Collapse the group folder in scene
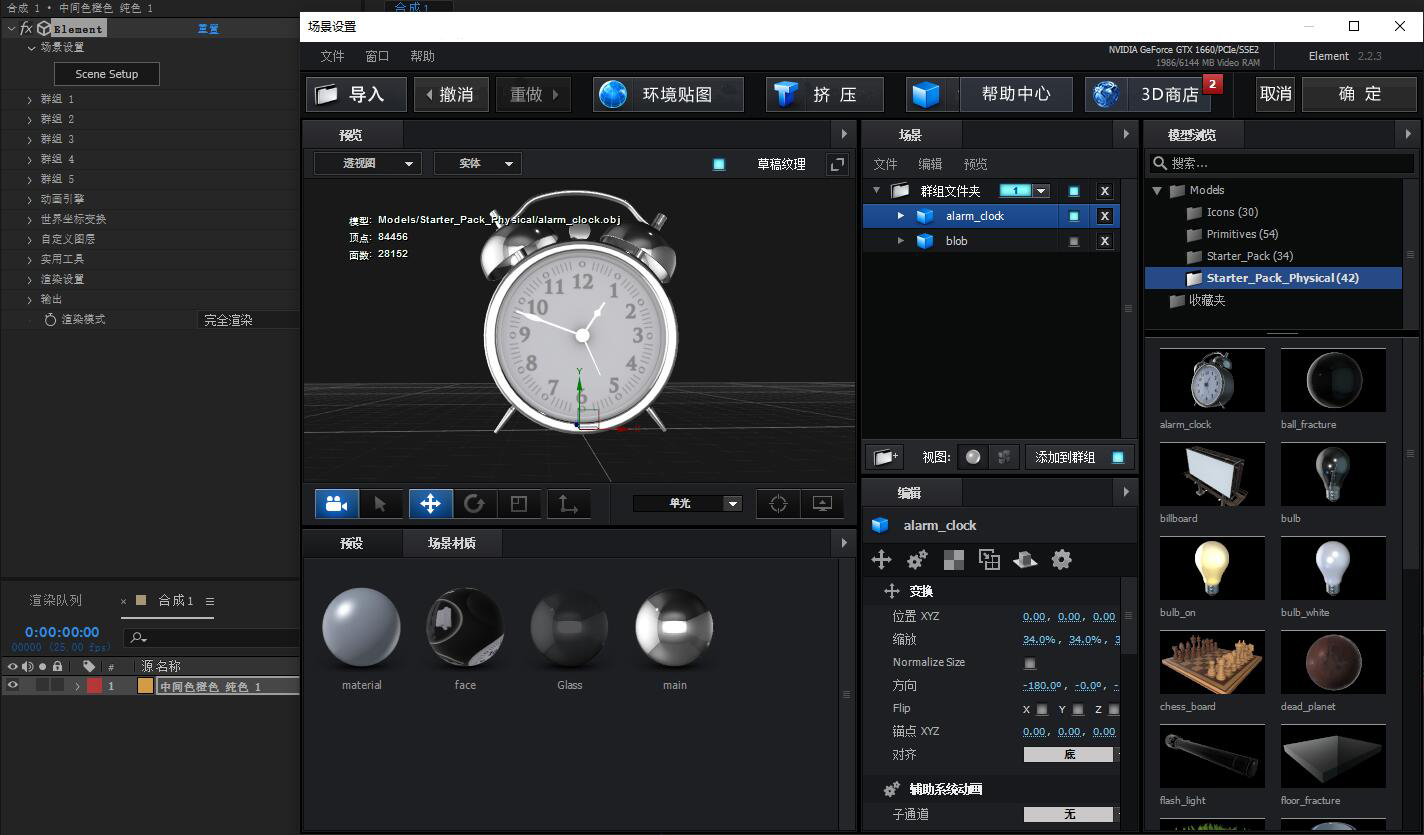The image size is (1424, 835). point(877,191)
